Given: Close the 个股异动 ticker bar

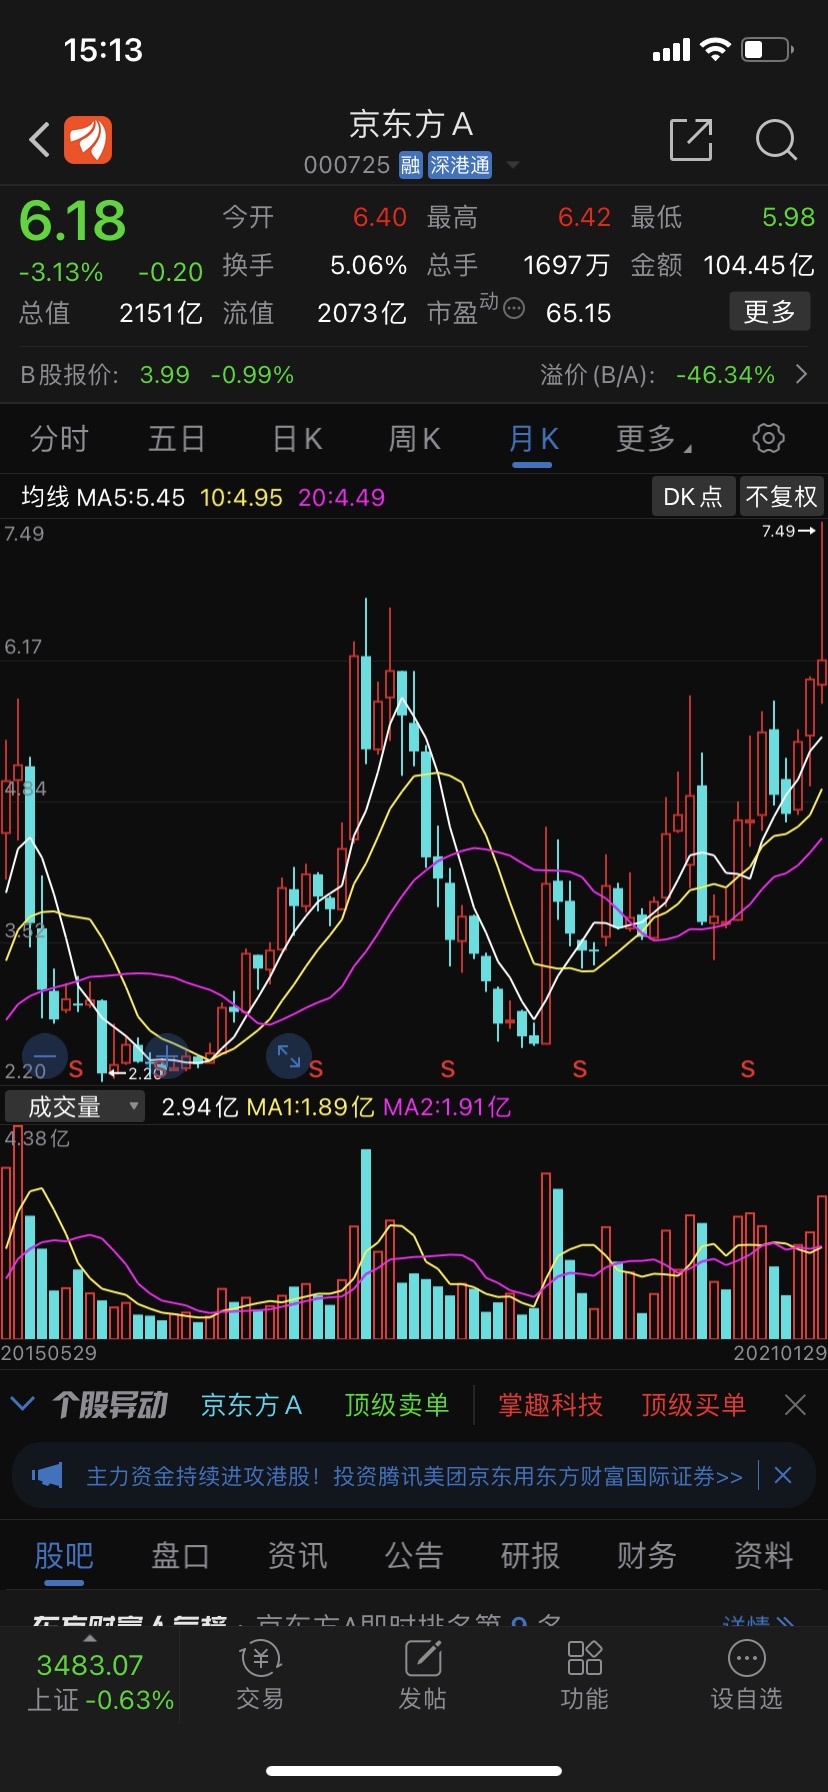Looking at the screenshot, I should pyautogui.click(x=795, y=1405).
